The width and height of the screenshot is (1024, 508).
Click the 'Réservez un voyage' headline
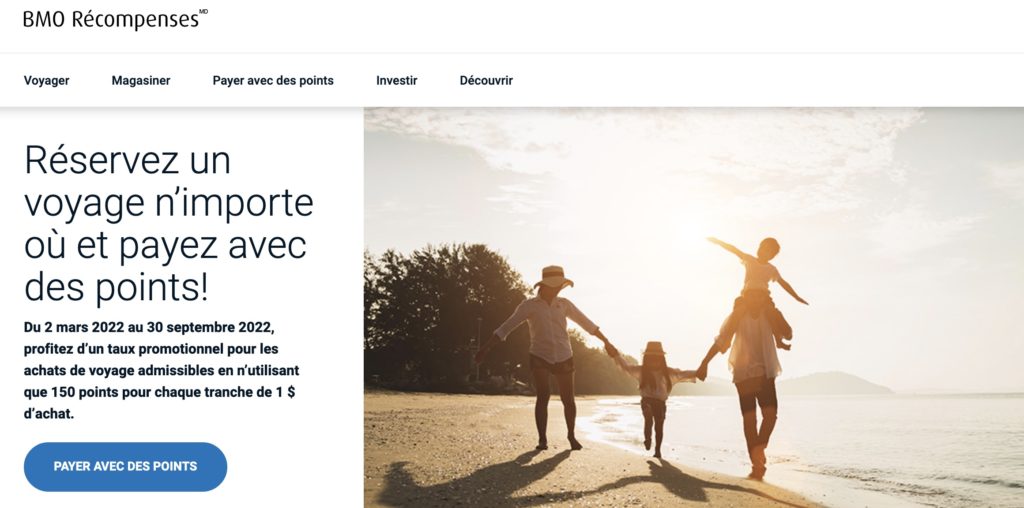point(168,224)
